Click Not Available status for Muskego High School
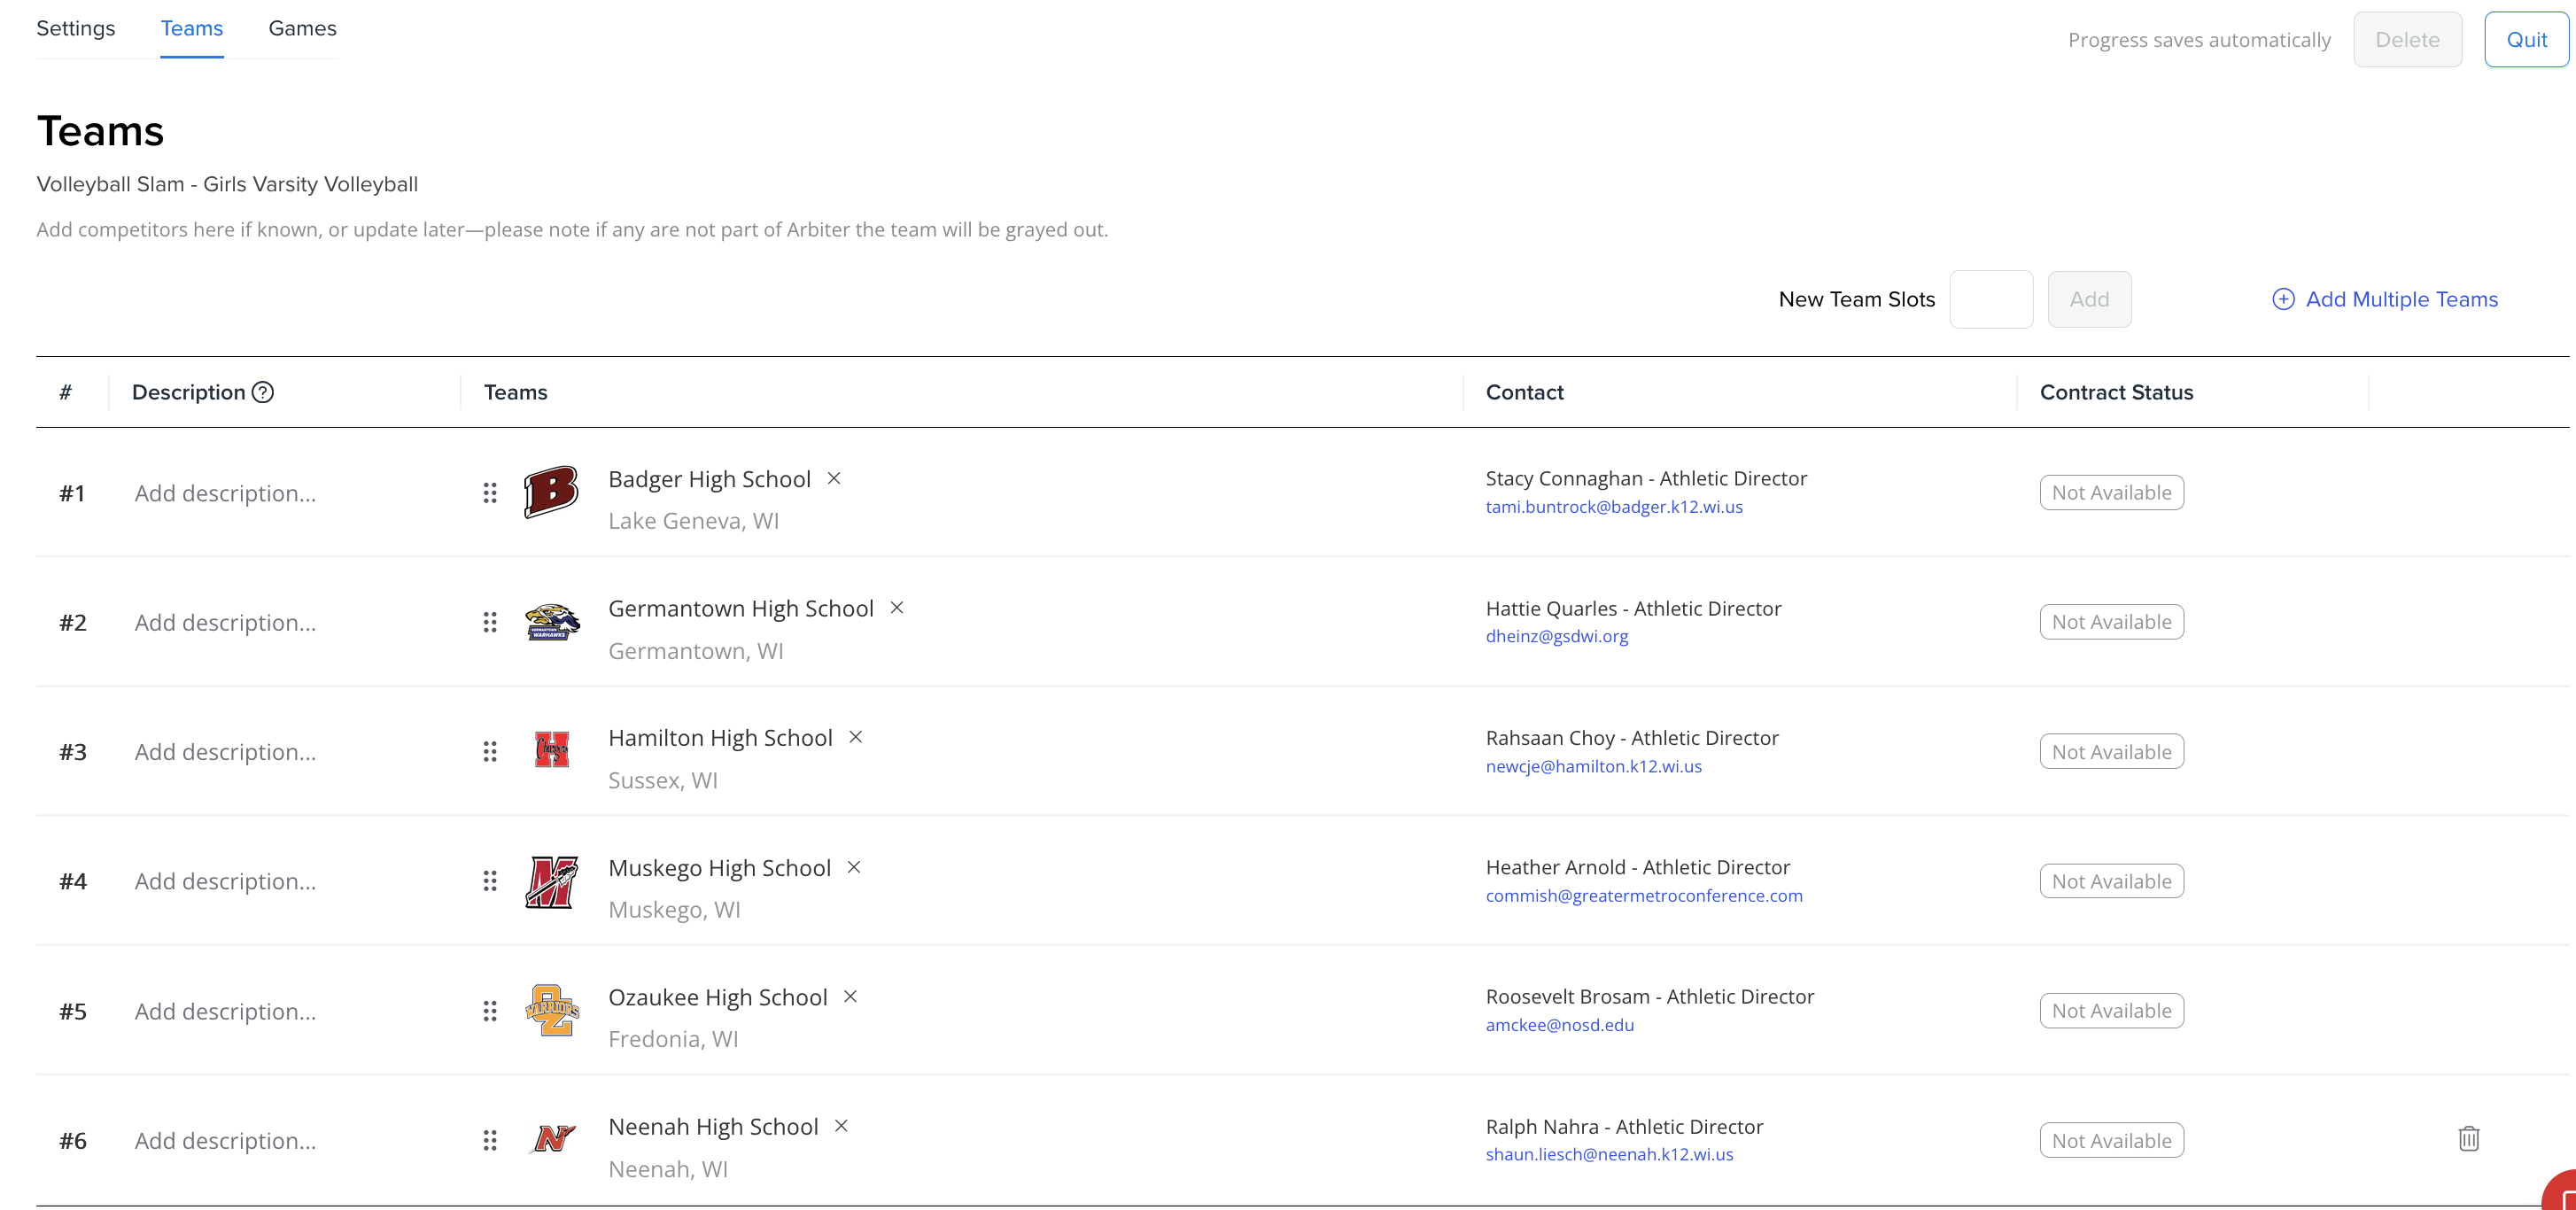Screen dimensions: 2576x1210 tap(2112, 881)
